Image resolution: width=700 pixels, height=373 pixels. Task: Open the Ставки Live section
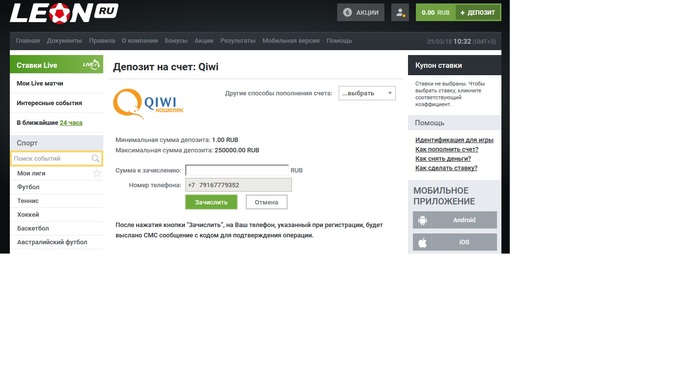(x=56, y=65)
